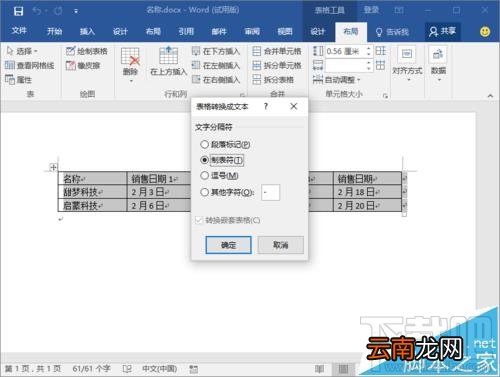Click 登录 in the title bar
The height and width of the screenshot is (377, 500).
371,10
